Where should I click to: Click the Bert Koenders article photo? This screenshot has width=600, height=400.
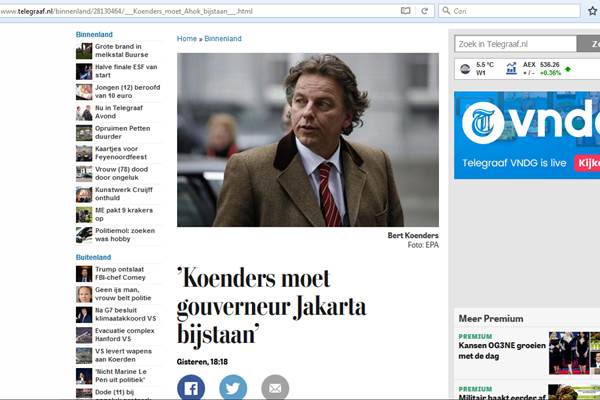(x=308, y=140)
